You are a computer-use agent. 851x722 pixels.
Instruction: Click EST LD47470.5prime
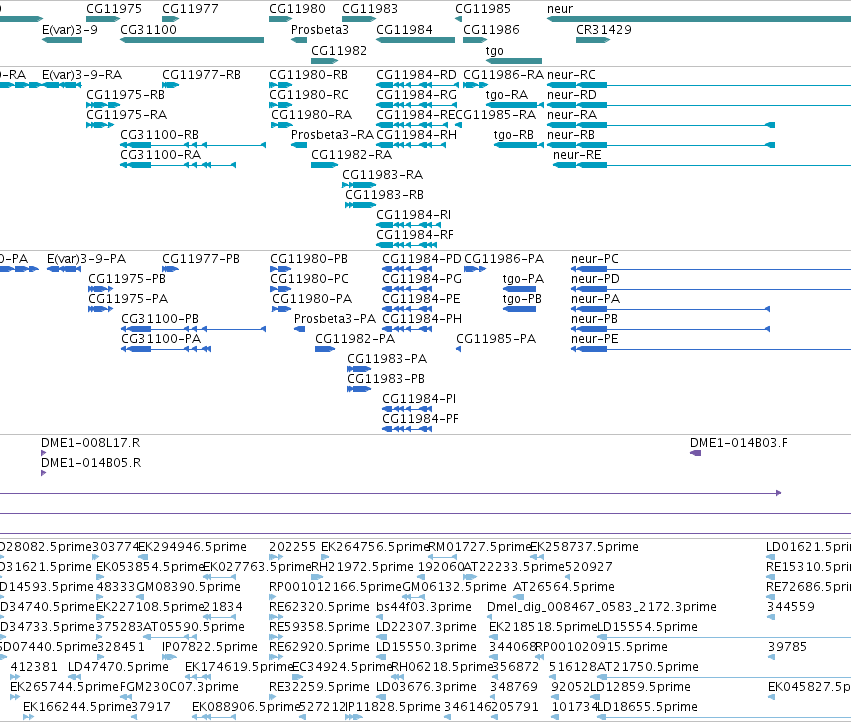[118, 667]
